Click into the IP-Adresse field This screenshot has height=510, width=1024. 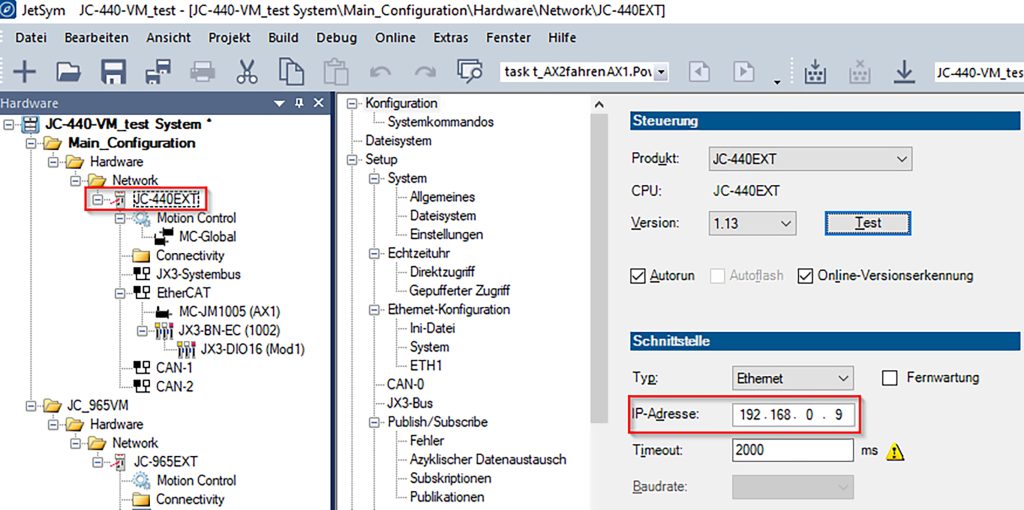click(x=793, y=414)
